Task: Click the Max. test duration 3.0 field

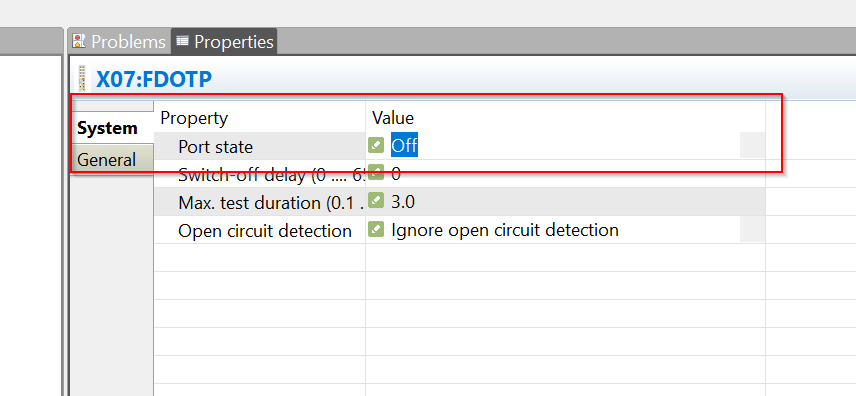Action: (565, 202)
